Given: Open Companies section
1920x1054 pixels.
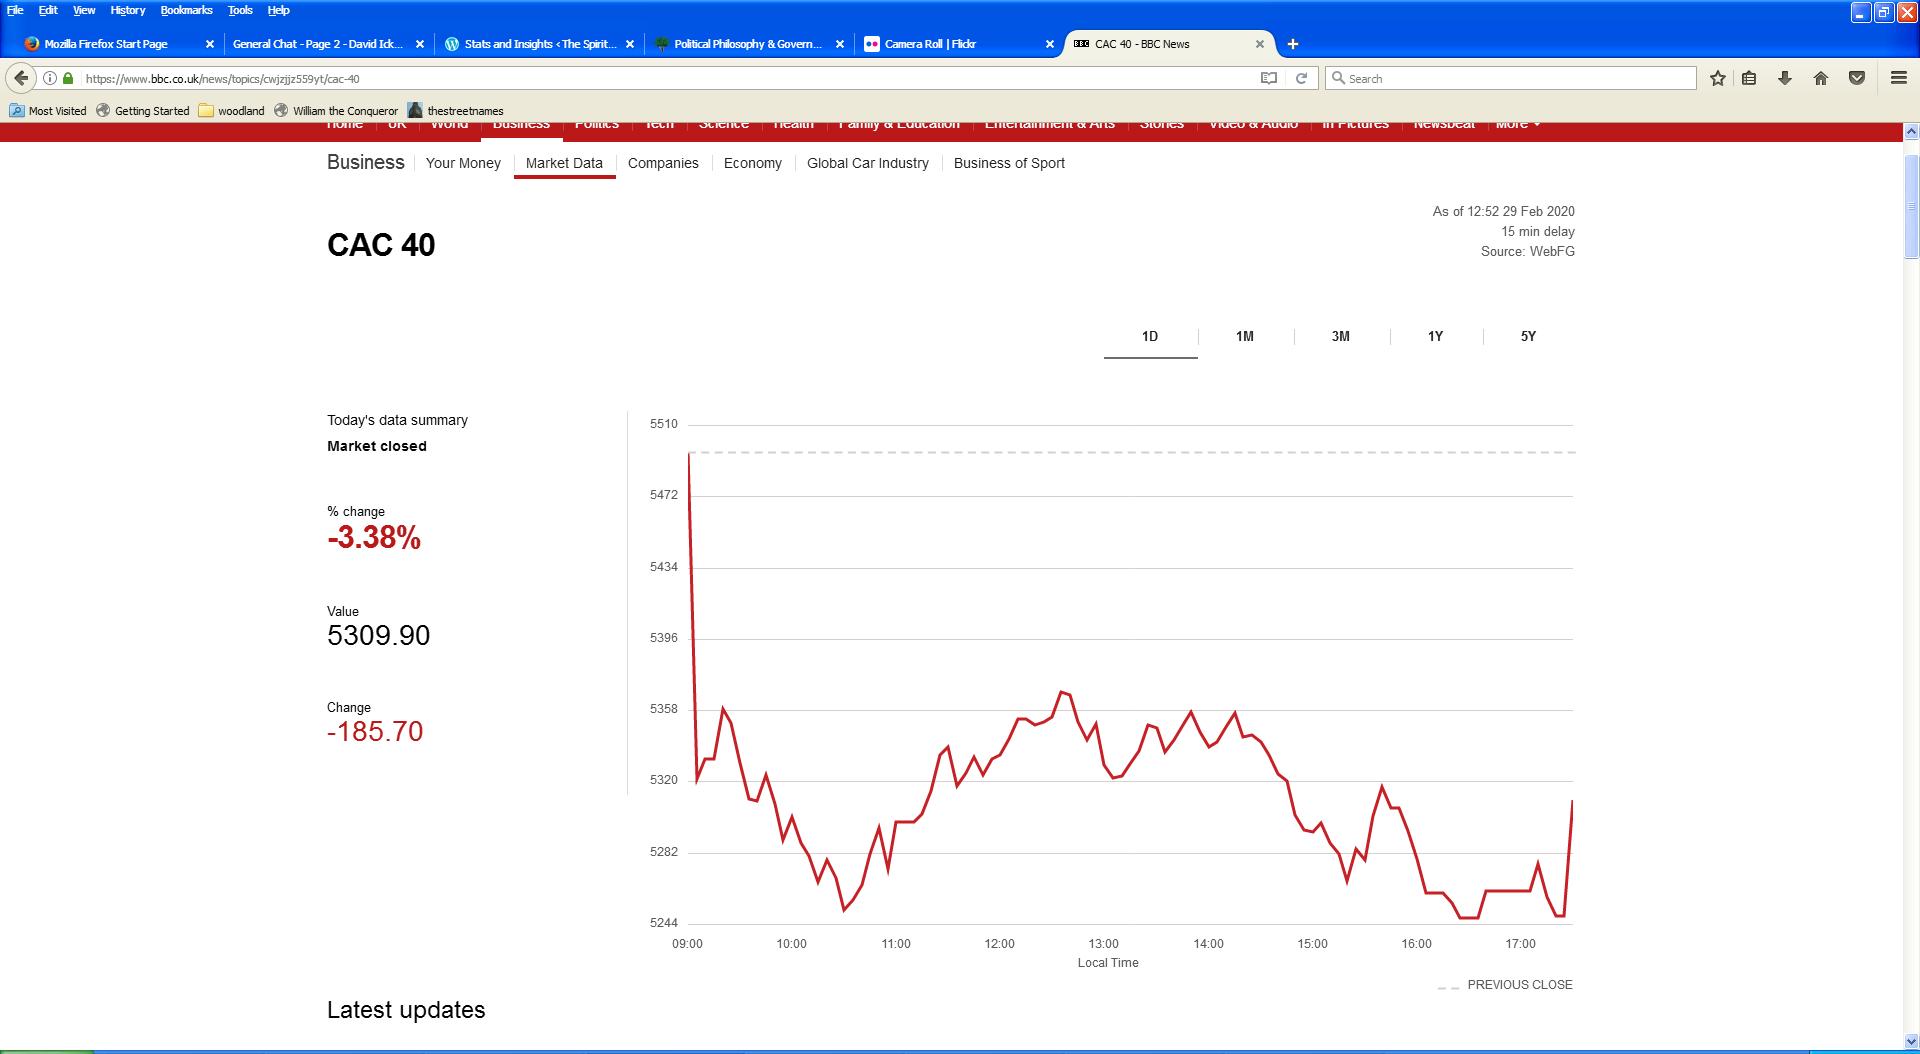Looking at the screenshot, I should (663, 163).
